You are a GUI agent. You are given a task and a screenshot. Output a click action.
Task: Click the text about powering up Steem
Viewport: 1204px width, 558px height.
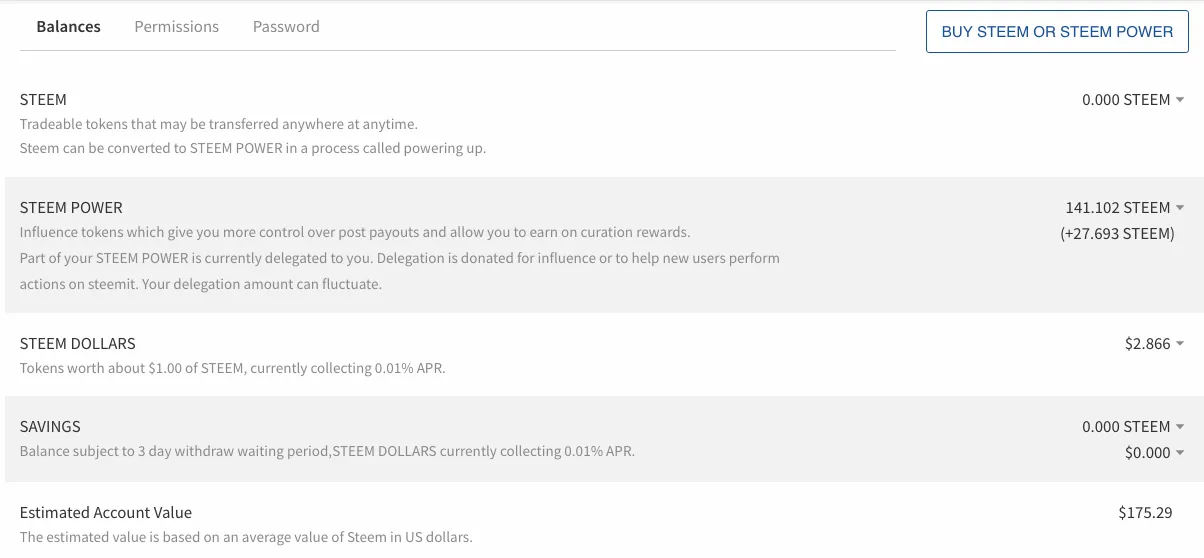click(x=253, y=148)
